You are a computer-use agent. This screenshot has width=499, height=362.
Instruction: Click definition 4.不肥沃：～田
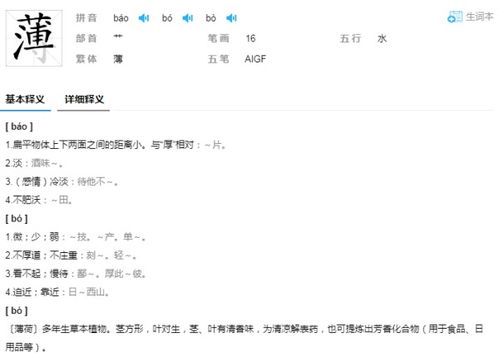[x=39, y=200]
